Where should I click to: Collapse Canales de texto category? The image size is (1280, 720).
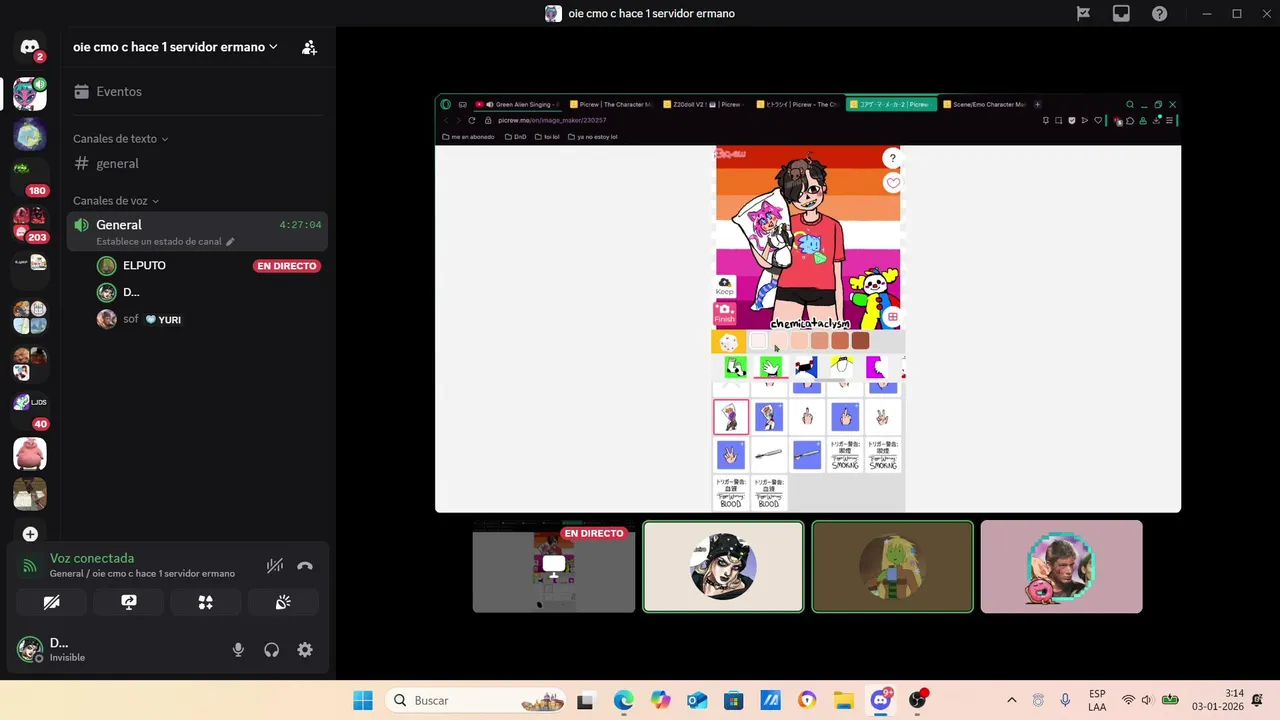pyautogui.click(x=120, y=139)
